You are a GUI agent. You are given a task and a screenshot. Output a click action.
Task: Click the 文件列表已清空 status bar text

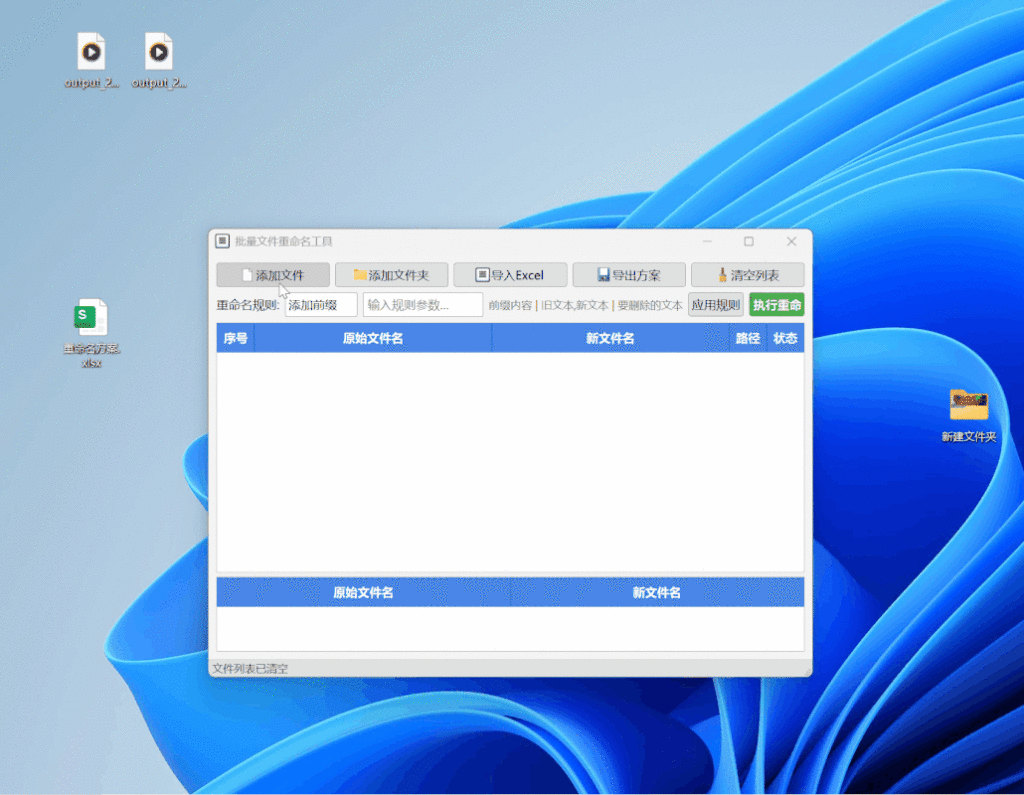250,669
